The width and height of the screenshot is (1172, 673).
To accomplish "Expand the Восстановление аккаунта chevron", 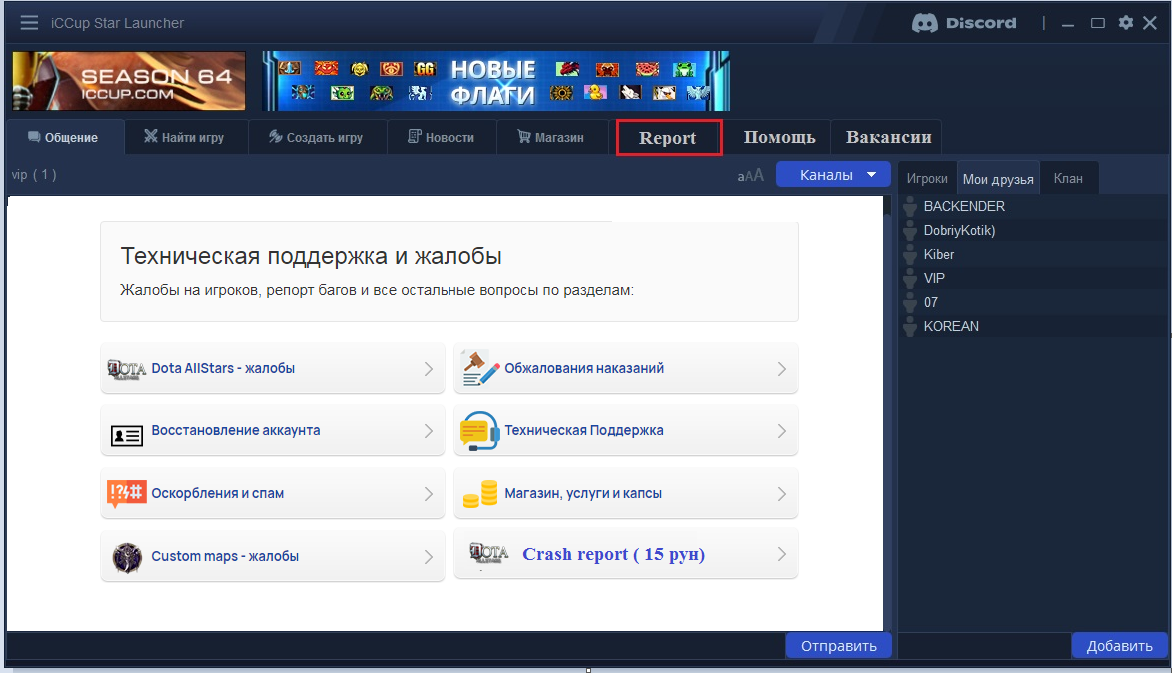I will click(x=429, y=431).
